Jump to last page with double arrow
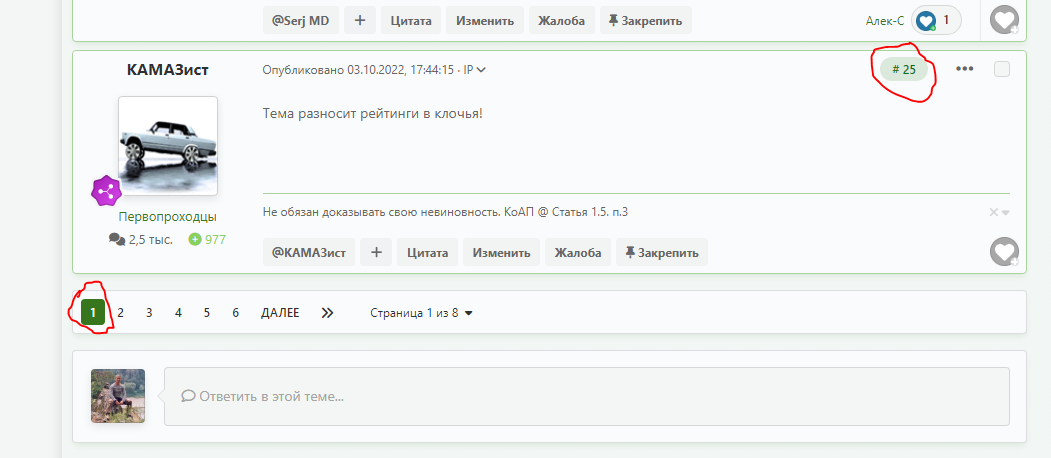Screen dimensions: 1051x458 click(327, 312)
